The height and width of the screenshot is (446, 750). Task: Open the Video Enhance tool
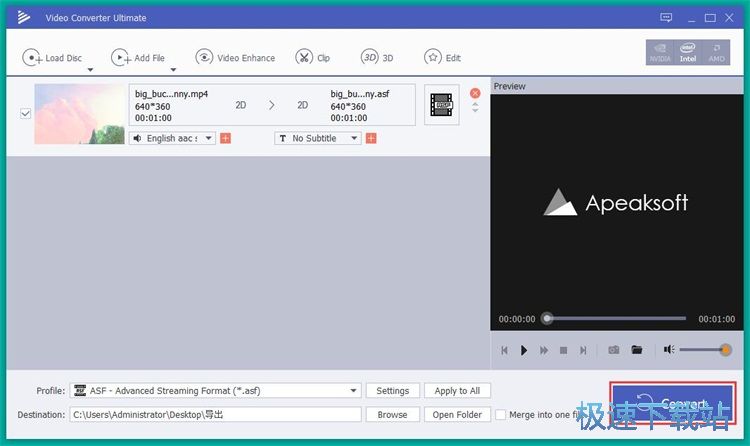pyautogui.click(x=235, y=58)
